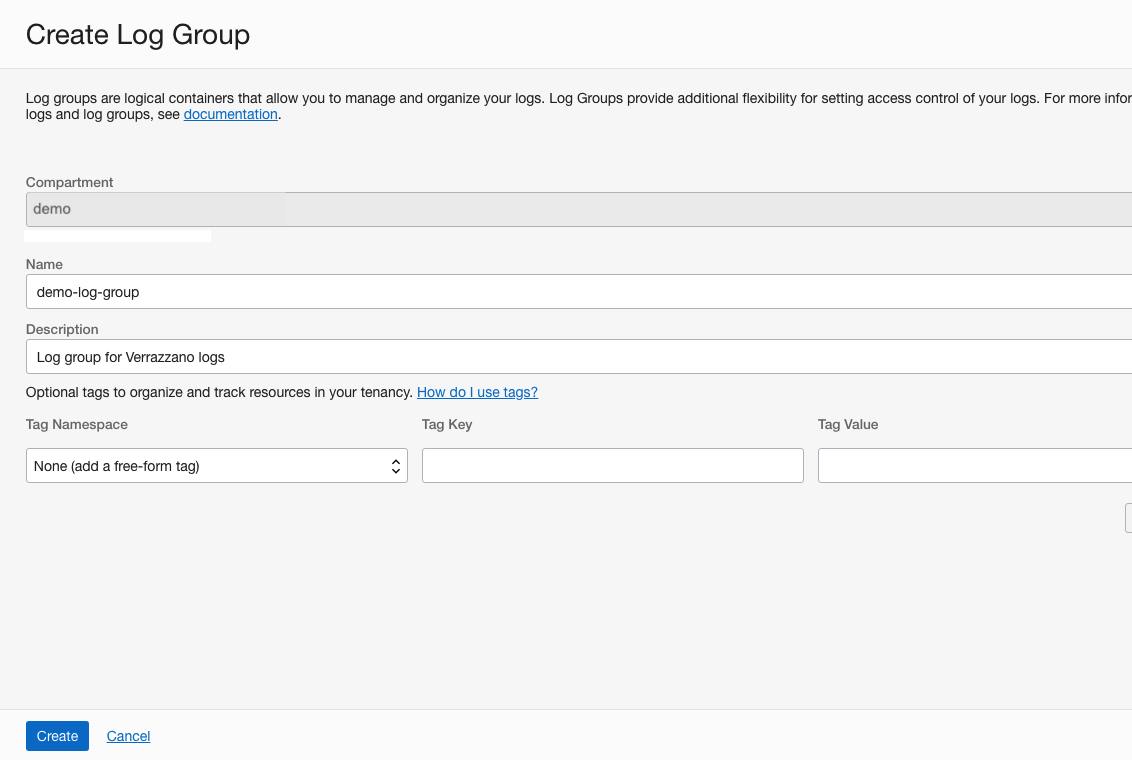Open the documentation link
This screenshot has height=760, width=1132.
coord(230,114)
